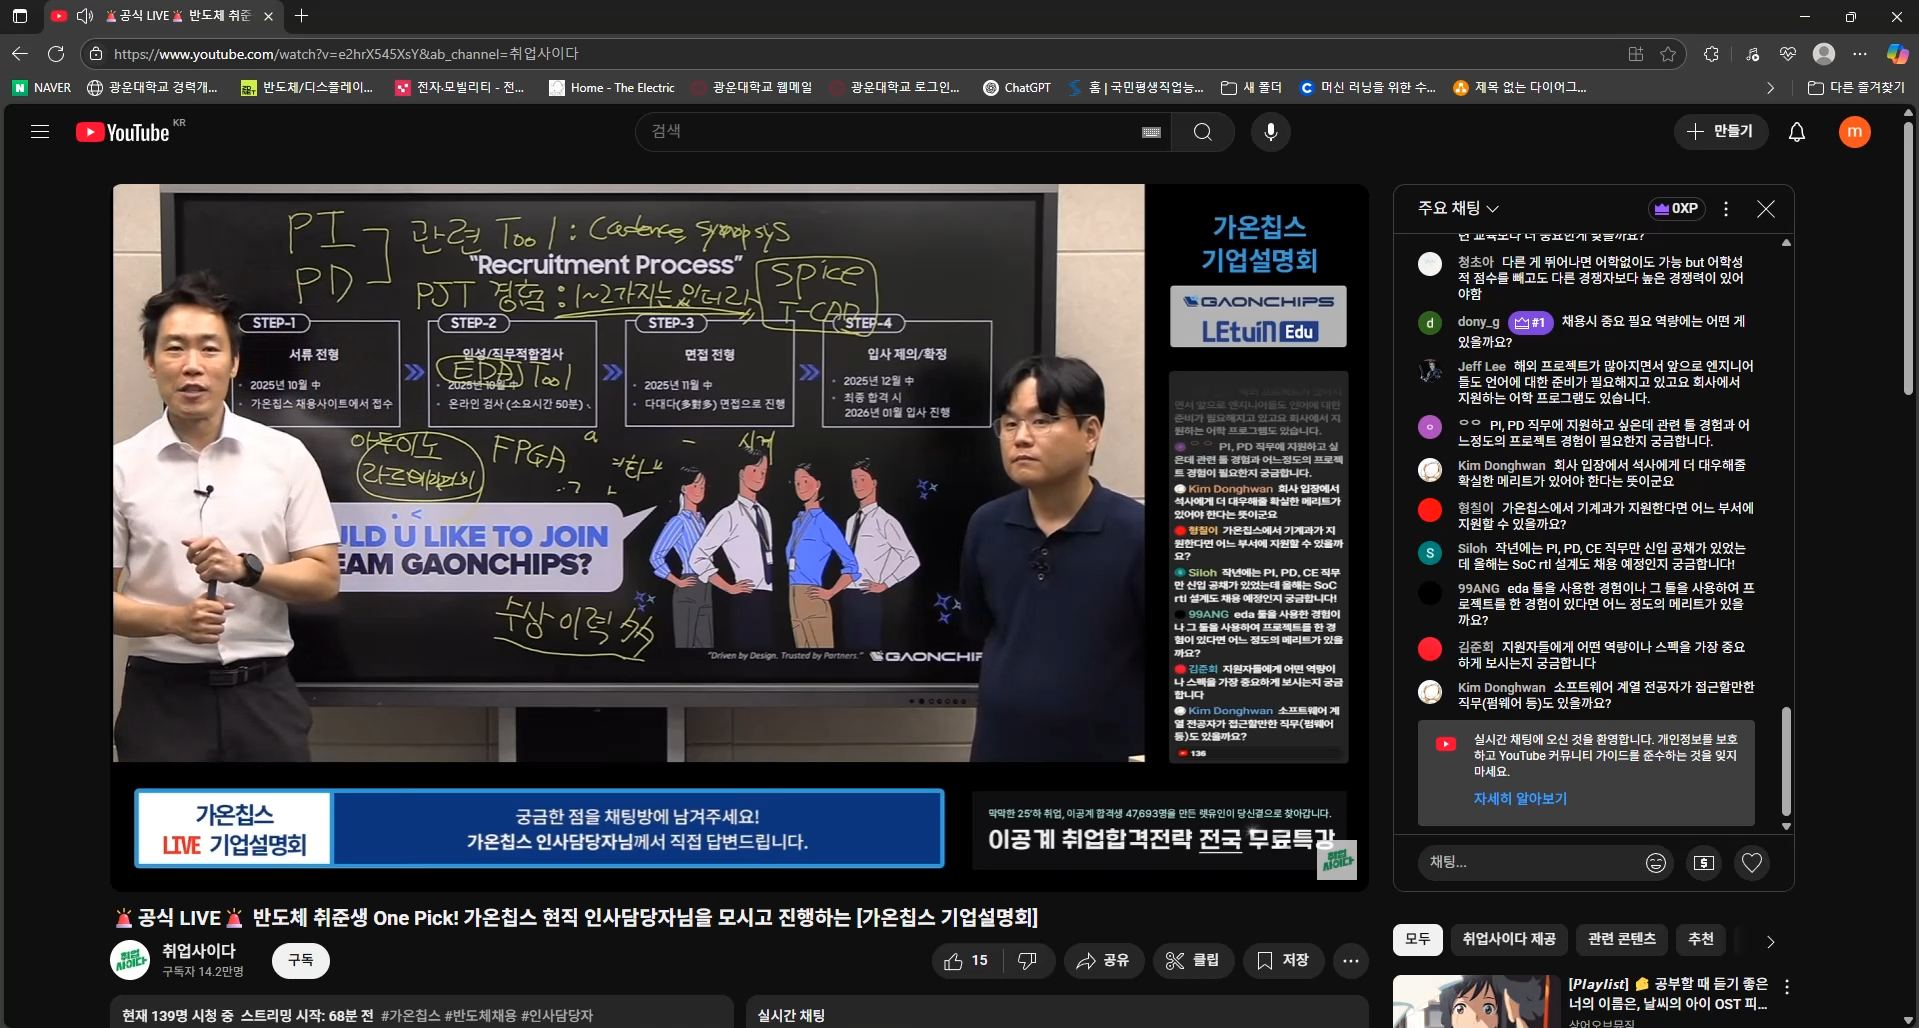Like the video with thumbs up
The width and height of the screenshot is (1919, 1028).
tap(966, 960)
